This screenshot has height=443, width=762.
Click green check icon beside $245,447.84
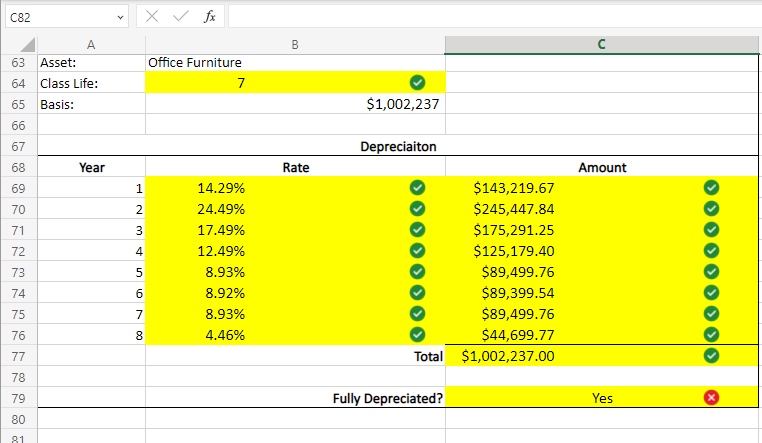[x=711, y=208]
